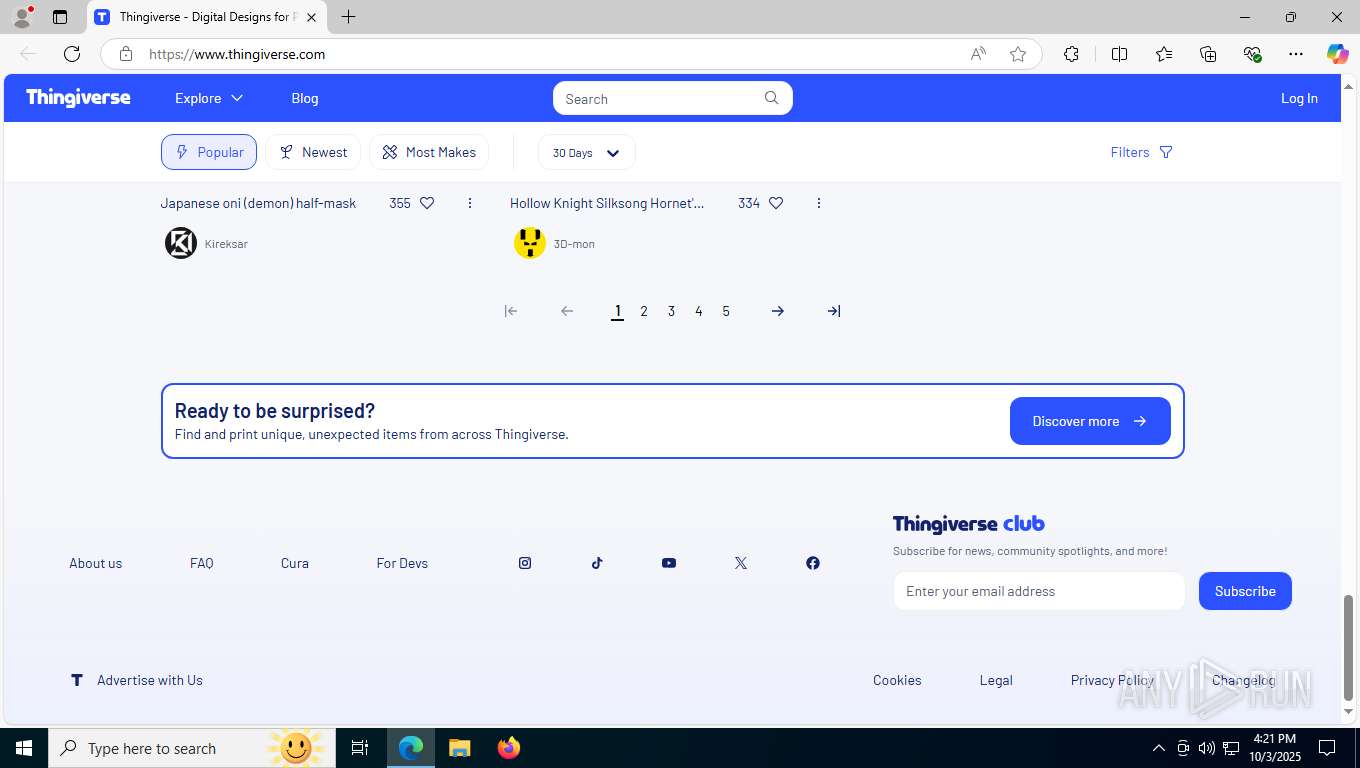Select the Most Makes sort tab
Image resolution: width=1360 pixels, height=768 pixels.
pyautogui.click(x=429, y=152)
